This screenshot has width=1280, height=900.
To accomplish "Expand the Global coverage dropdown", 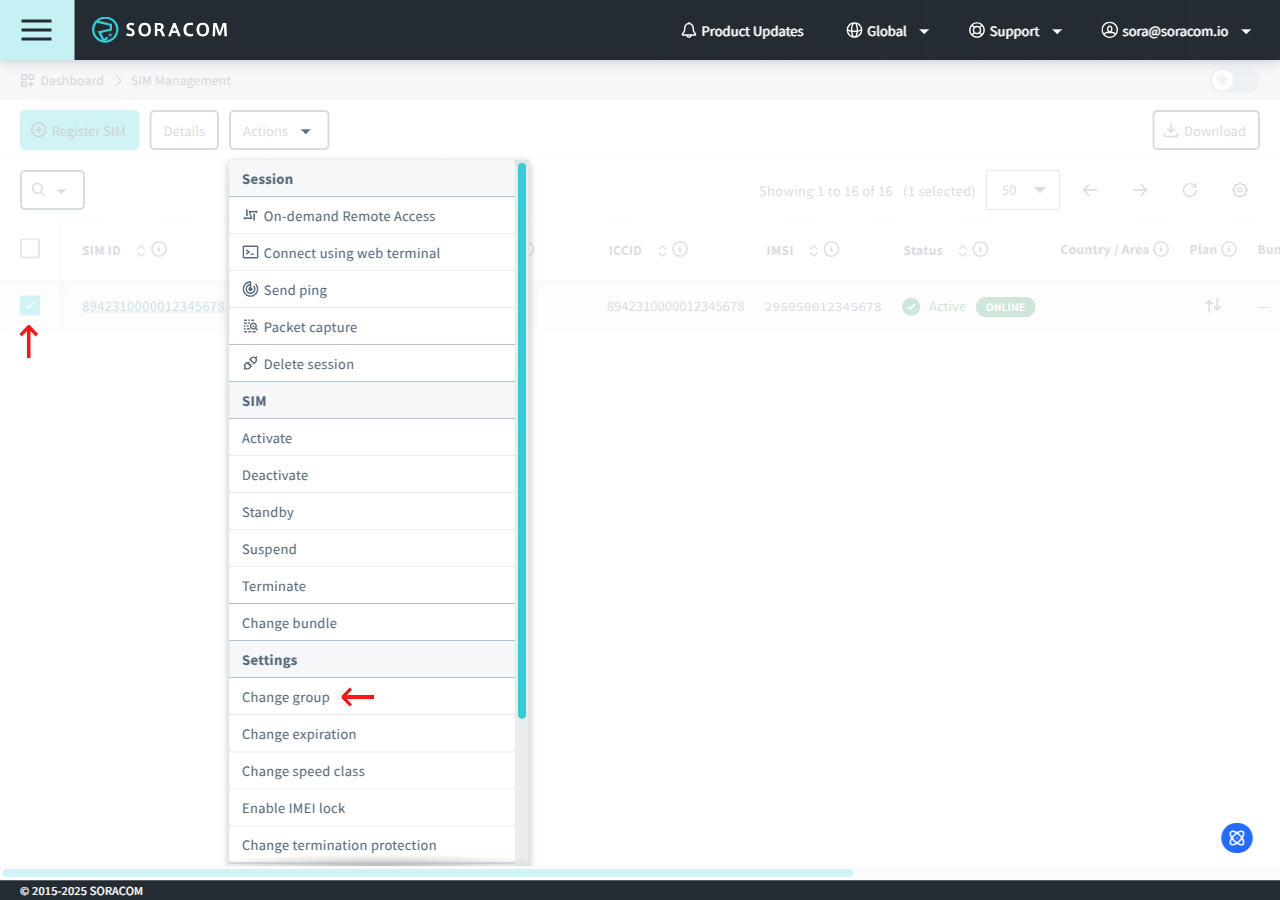I will point(888,31).
